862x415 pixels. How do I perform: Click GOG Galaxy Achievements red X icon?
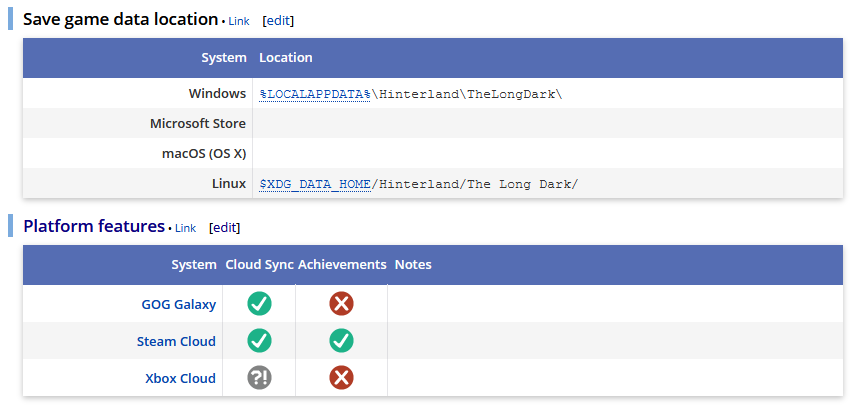click(341, 304)
